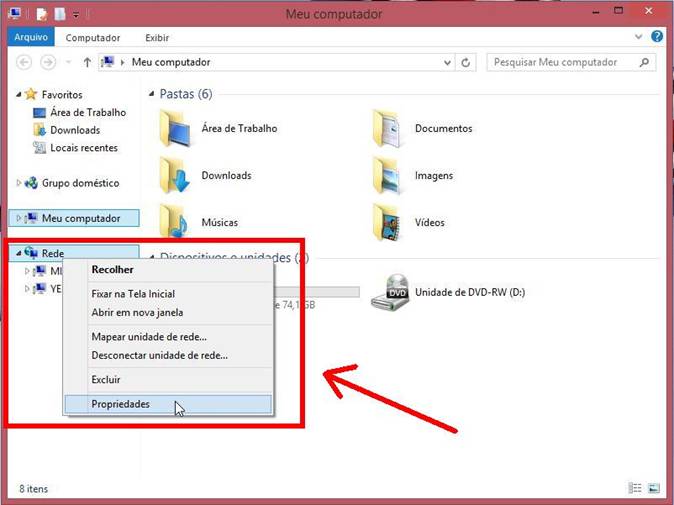Click the up-arrow navigation button
This screenshot has width=674, height=505.
pyautogui.click(x=87, y=62)
